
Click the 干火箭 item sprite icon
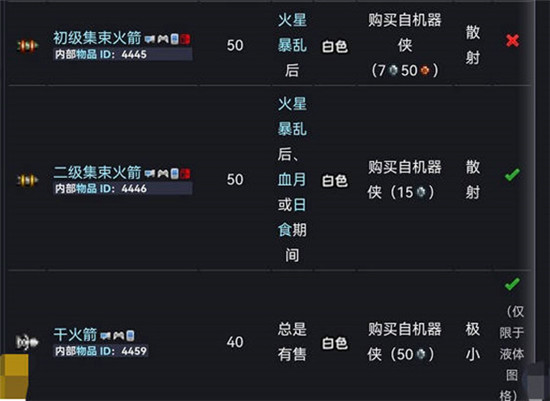click(27, 342)
